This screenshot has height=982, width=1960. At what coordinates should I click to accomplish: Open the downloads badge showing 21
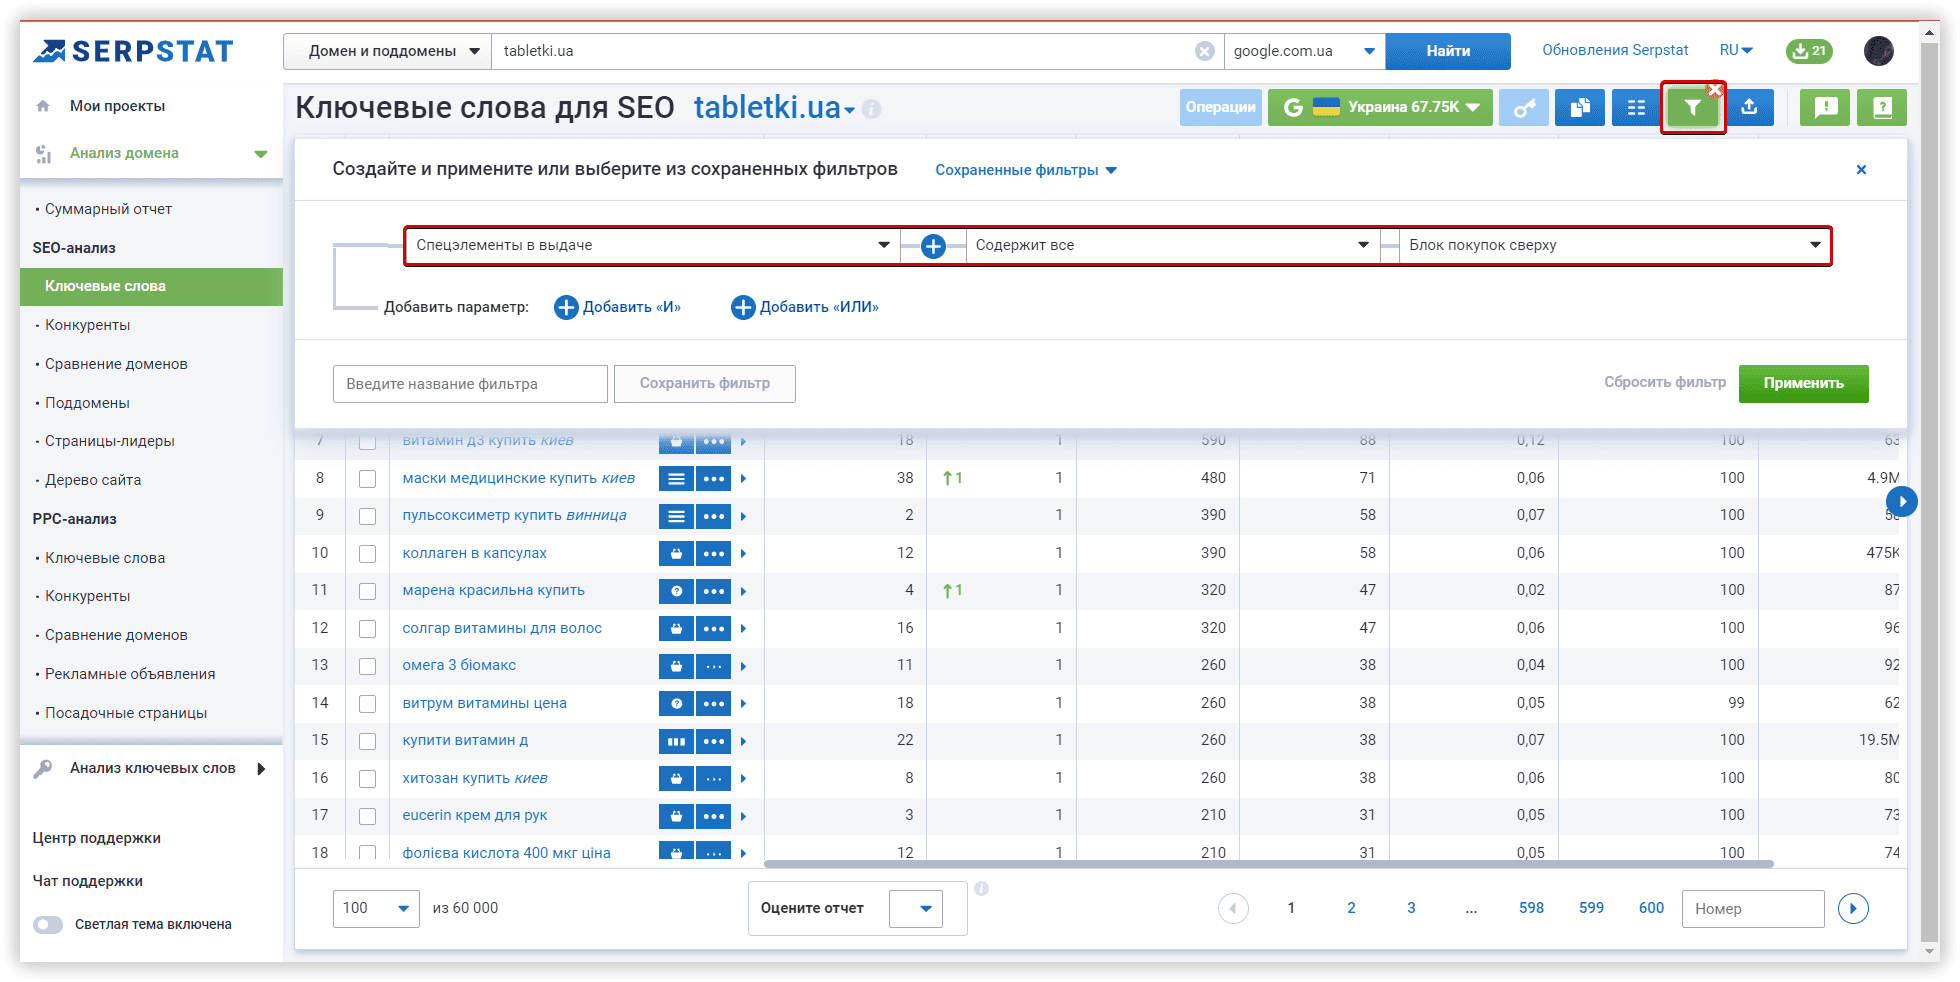coord(1809,51)
